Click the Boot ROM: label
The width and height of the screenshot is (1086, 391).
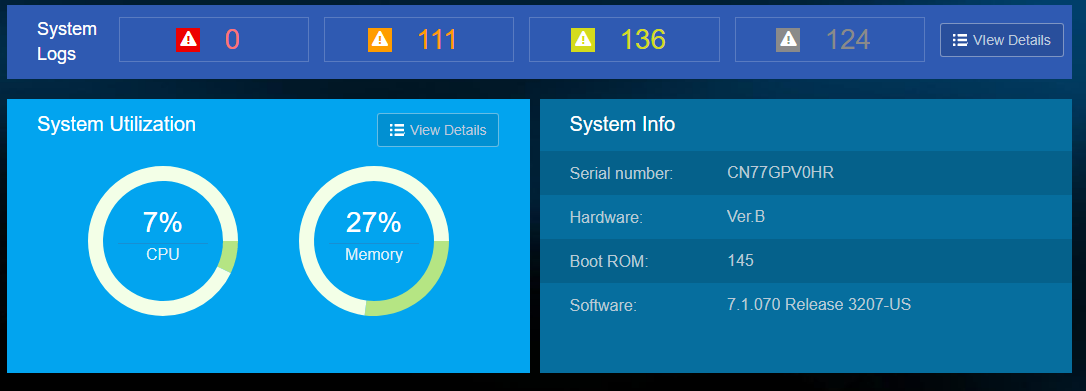[609, 262]
